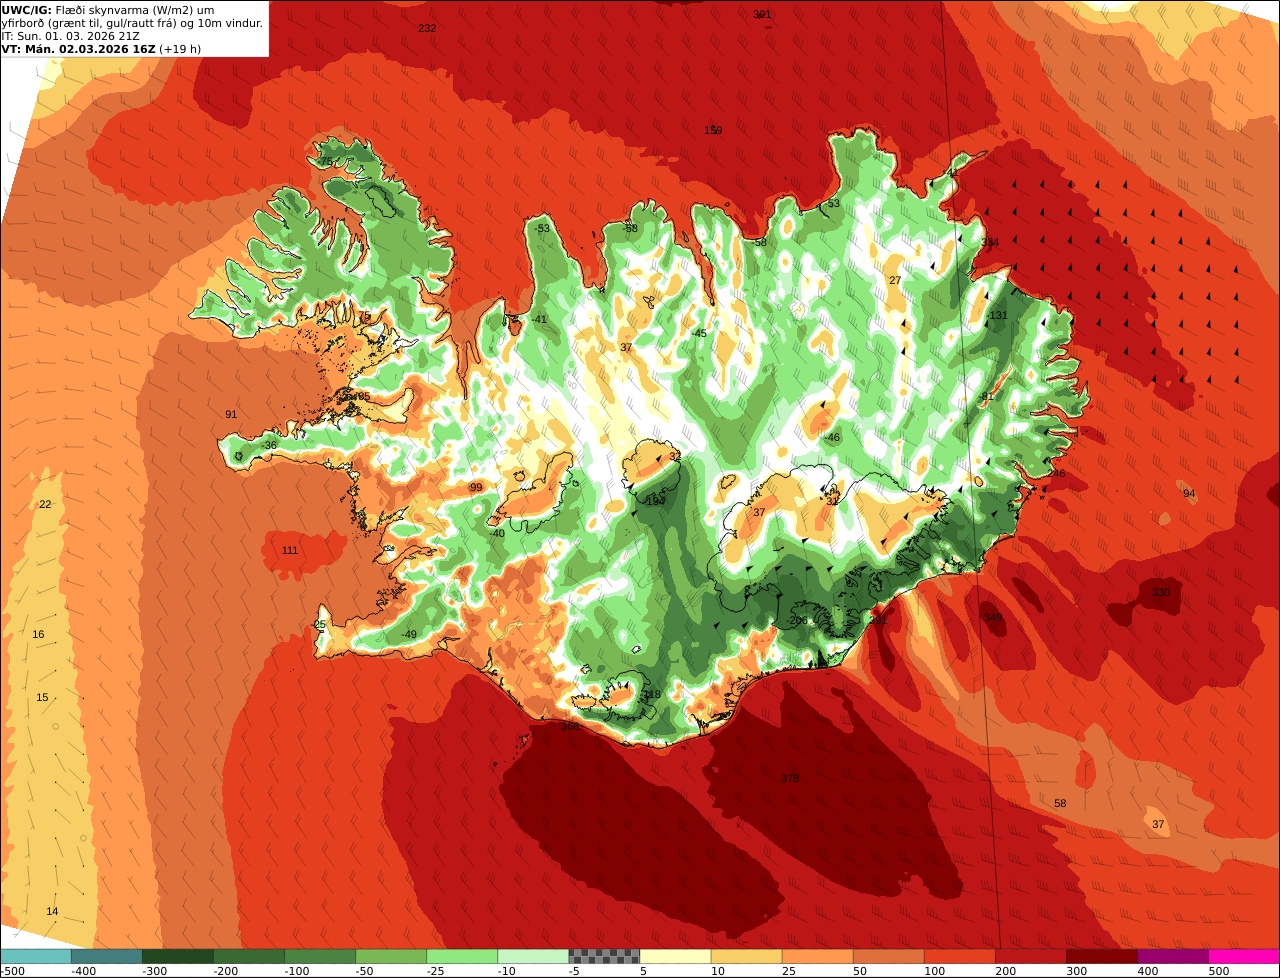Click the legend swatch between -25 and -10
This screenshot has width=1280, height=978.
462,956
